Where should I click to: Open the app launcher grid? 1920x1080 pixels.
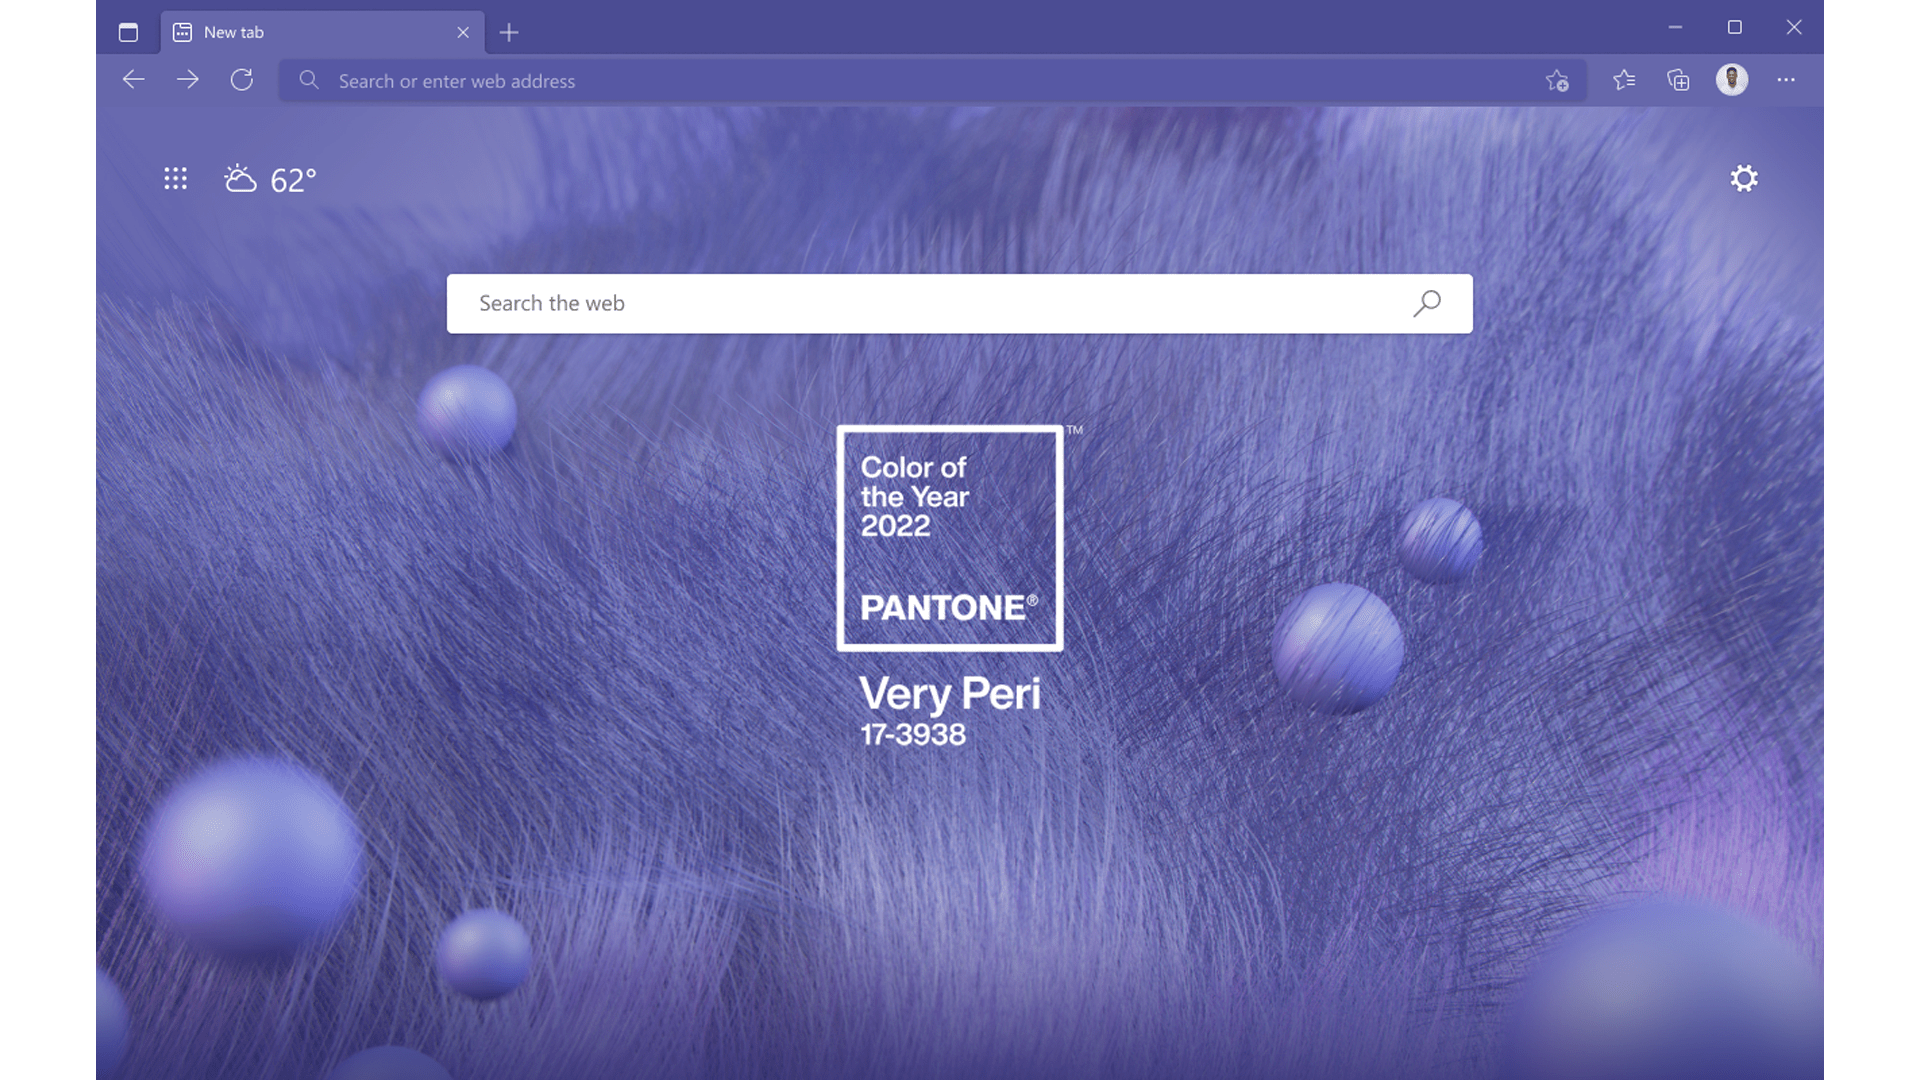coord(175,178)
